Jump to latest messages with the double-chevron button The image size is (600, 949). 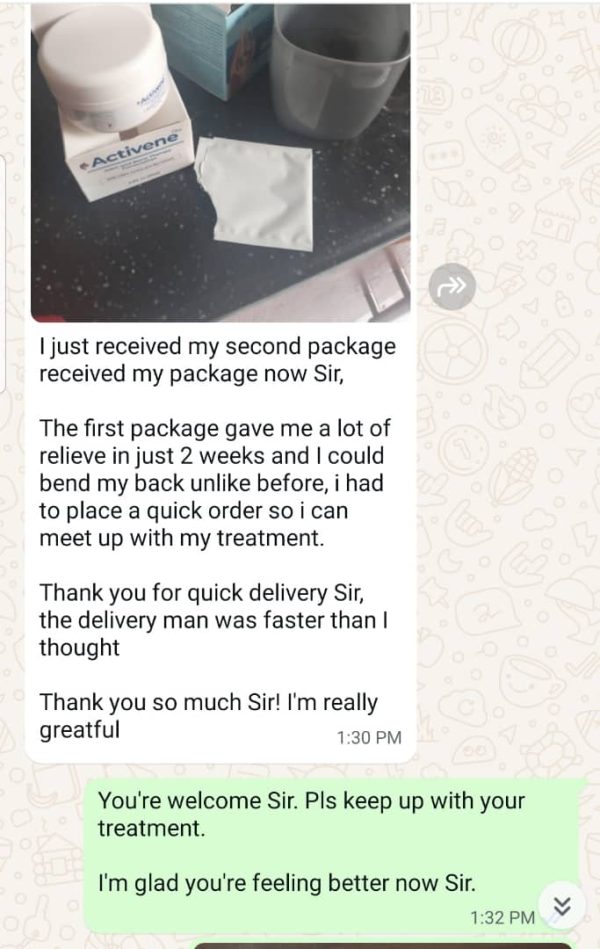pos(562,906)
